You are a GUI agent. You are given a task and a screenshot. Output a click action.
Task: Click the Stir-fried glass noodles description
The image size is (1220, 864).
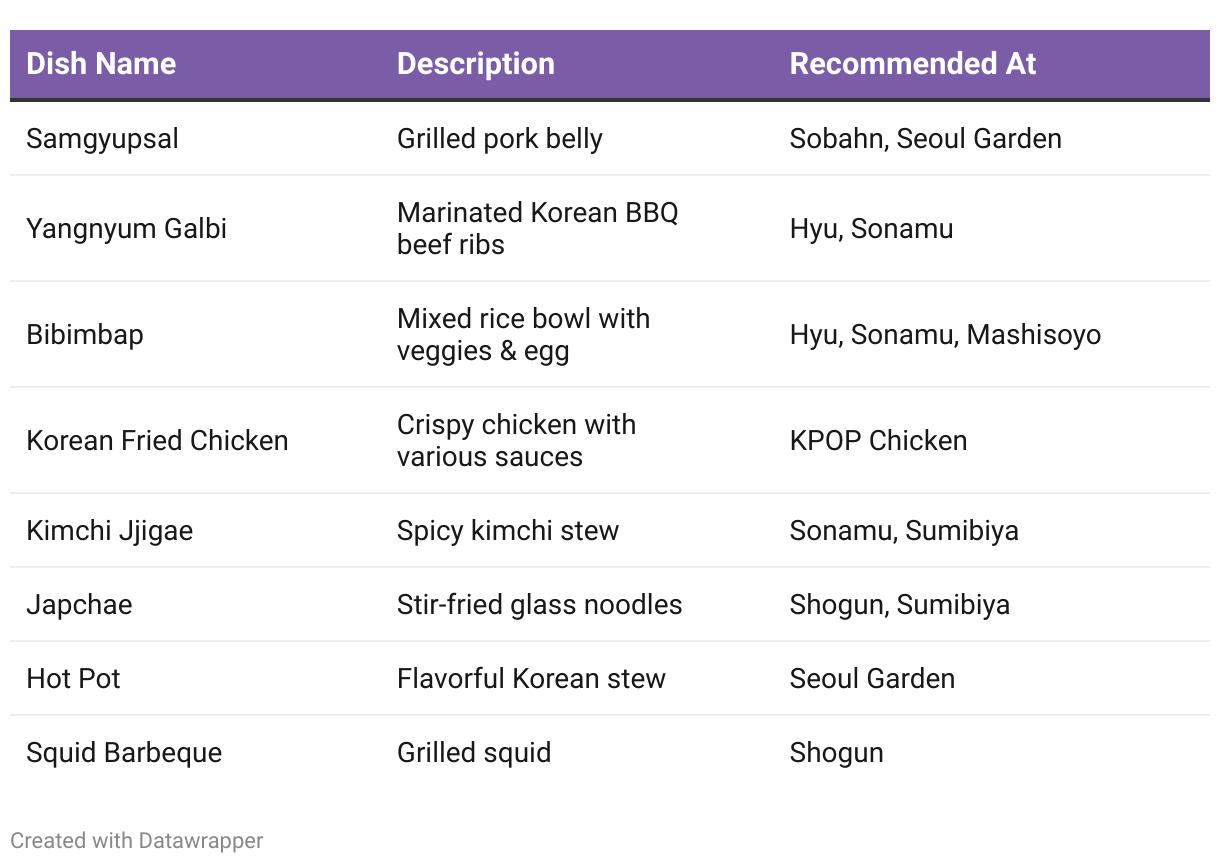(540, 604)
